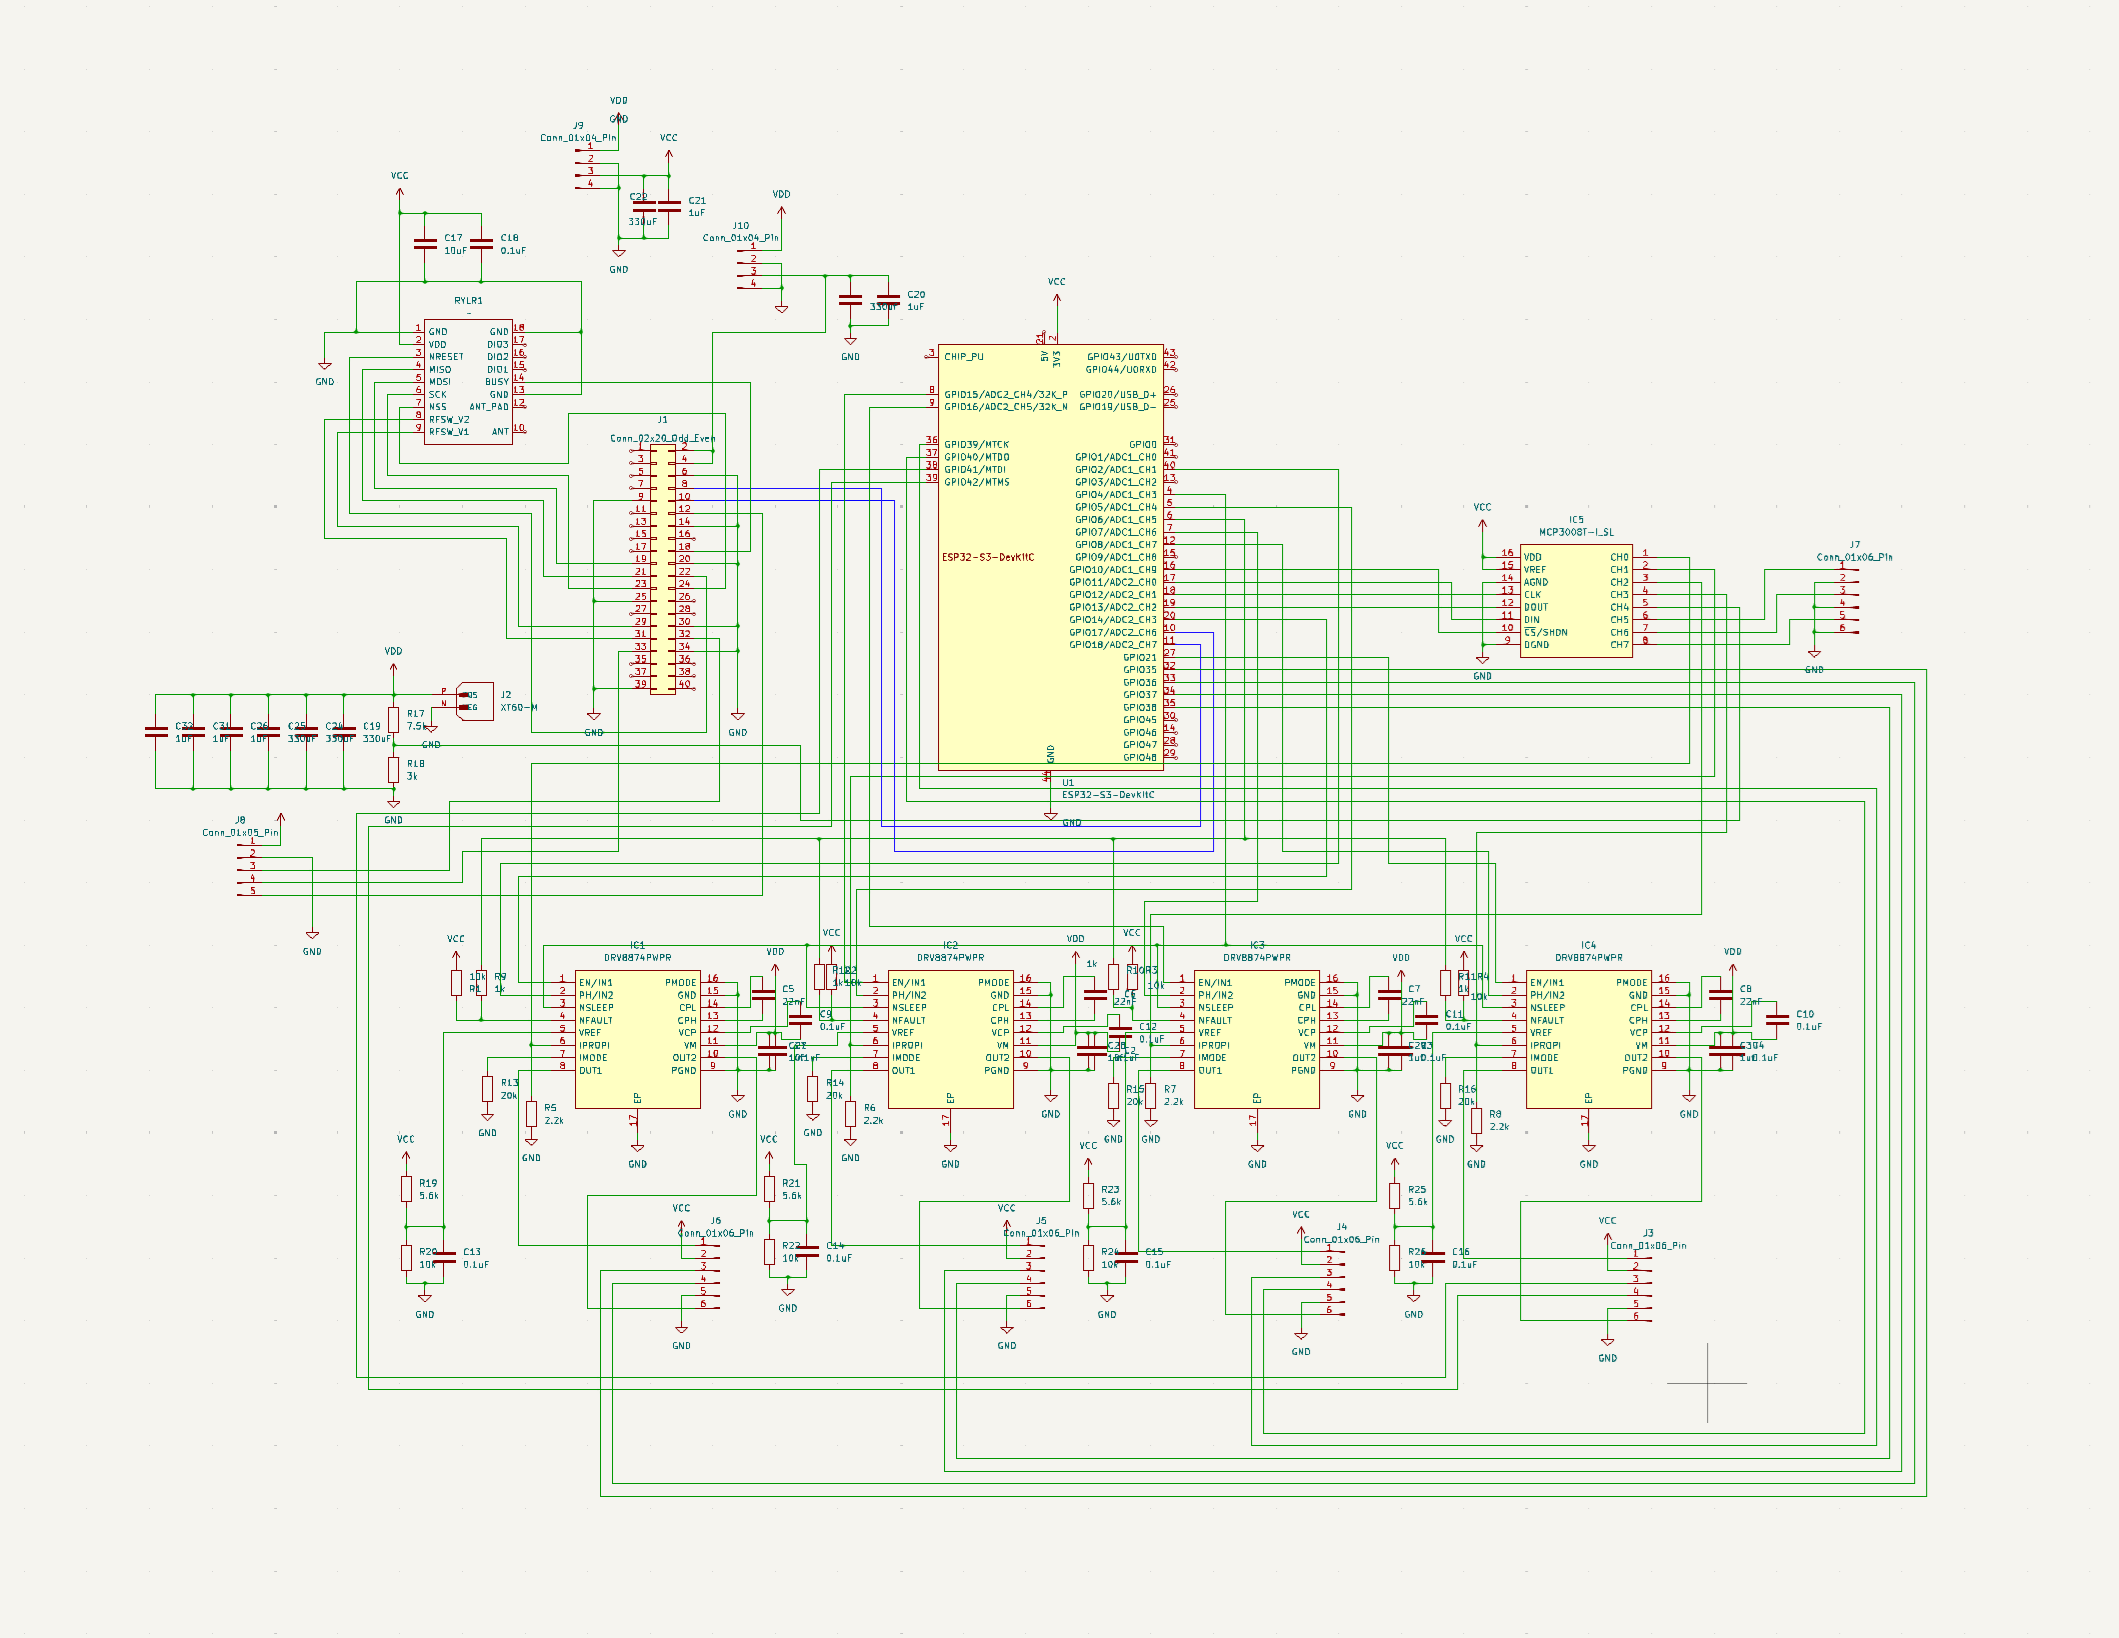Click the RFSW_V1 pin on RYLR1

pyautogui.click(x=449, y=432)
